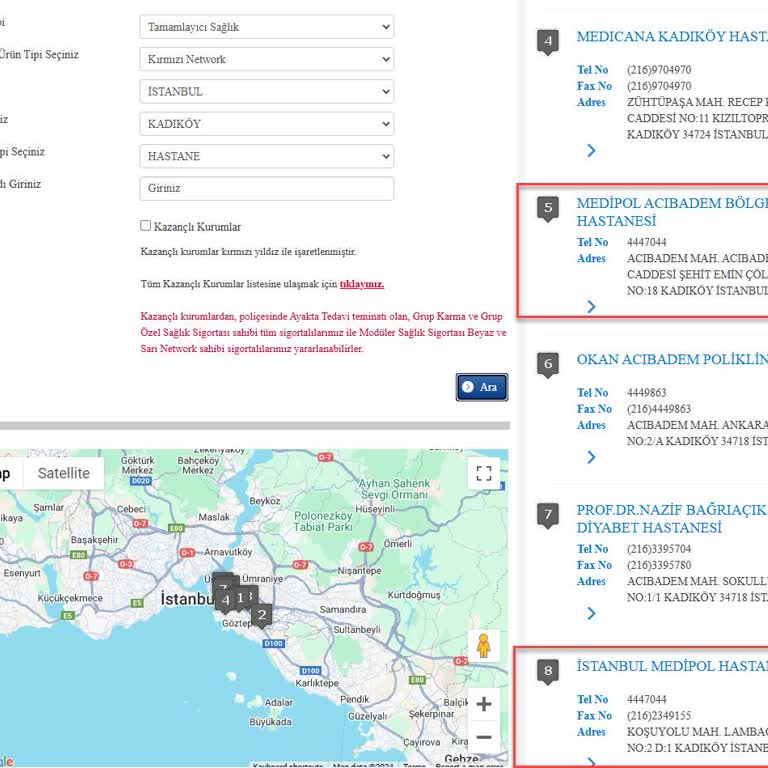Expand details arrow for Okan Acıbadem
Screen dimensions: 768x768
click(591, 457)
